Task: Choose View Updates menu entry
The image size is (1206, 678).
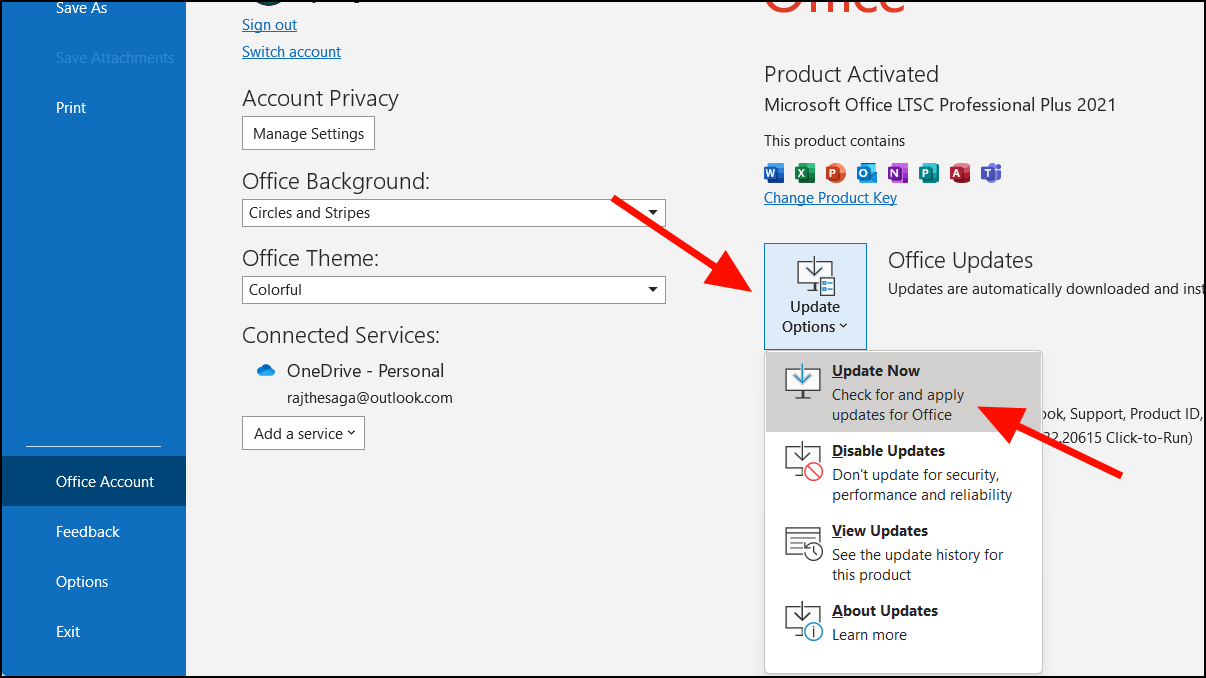Action: pyautogui.click(x=903, y=552)
